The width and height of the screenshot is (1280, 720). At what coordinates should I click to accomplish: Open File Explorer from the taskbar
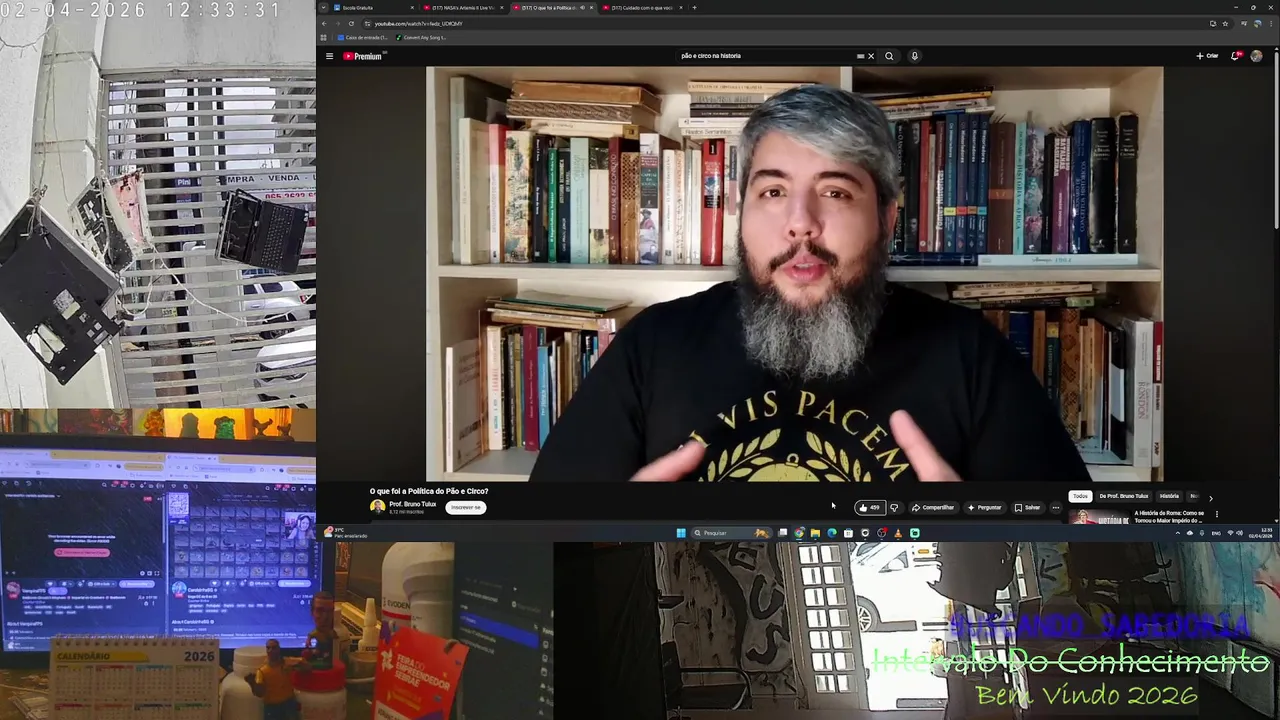coord(815,533)
